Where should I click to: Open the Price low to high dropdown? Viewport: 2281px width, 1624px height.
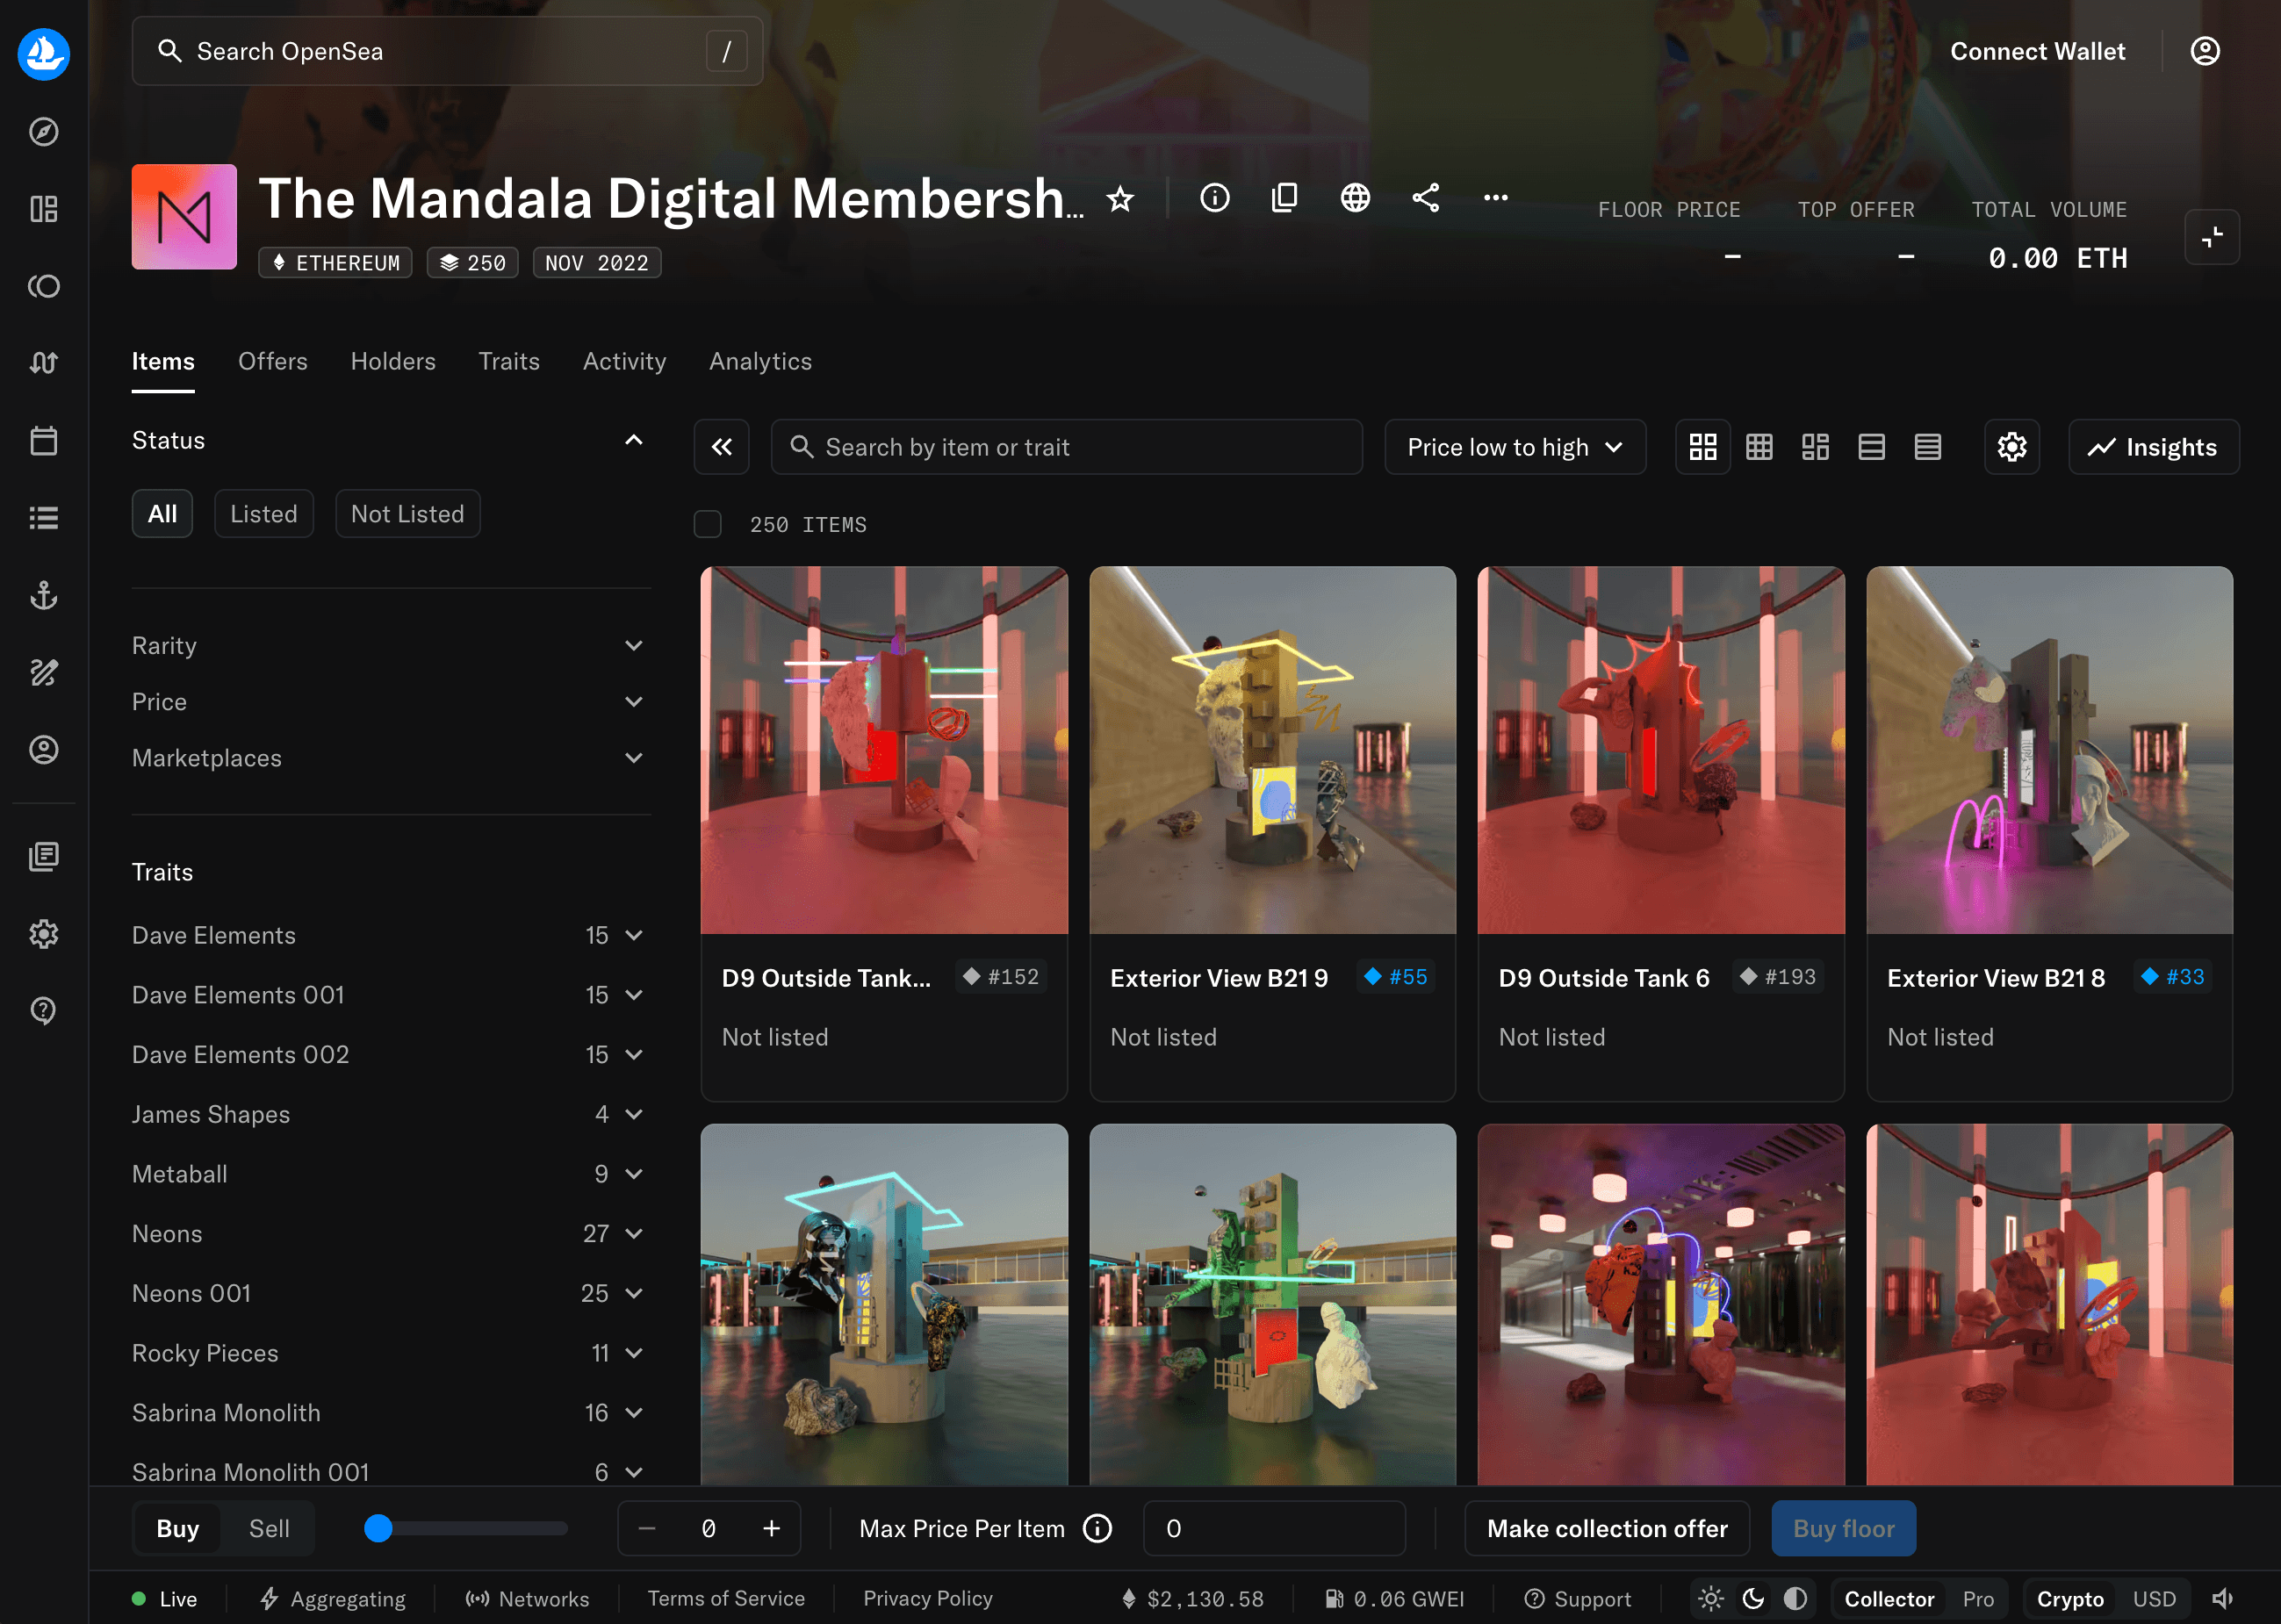(1514, 447)
